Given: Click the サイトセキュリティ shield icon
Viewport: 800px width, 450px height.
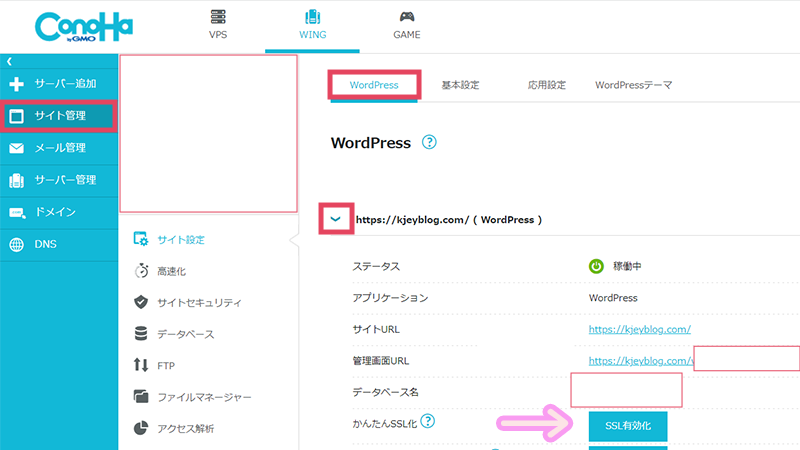Looking at the screenshot, I should pos(141,302).
